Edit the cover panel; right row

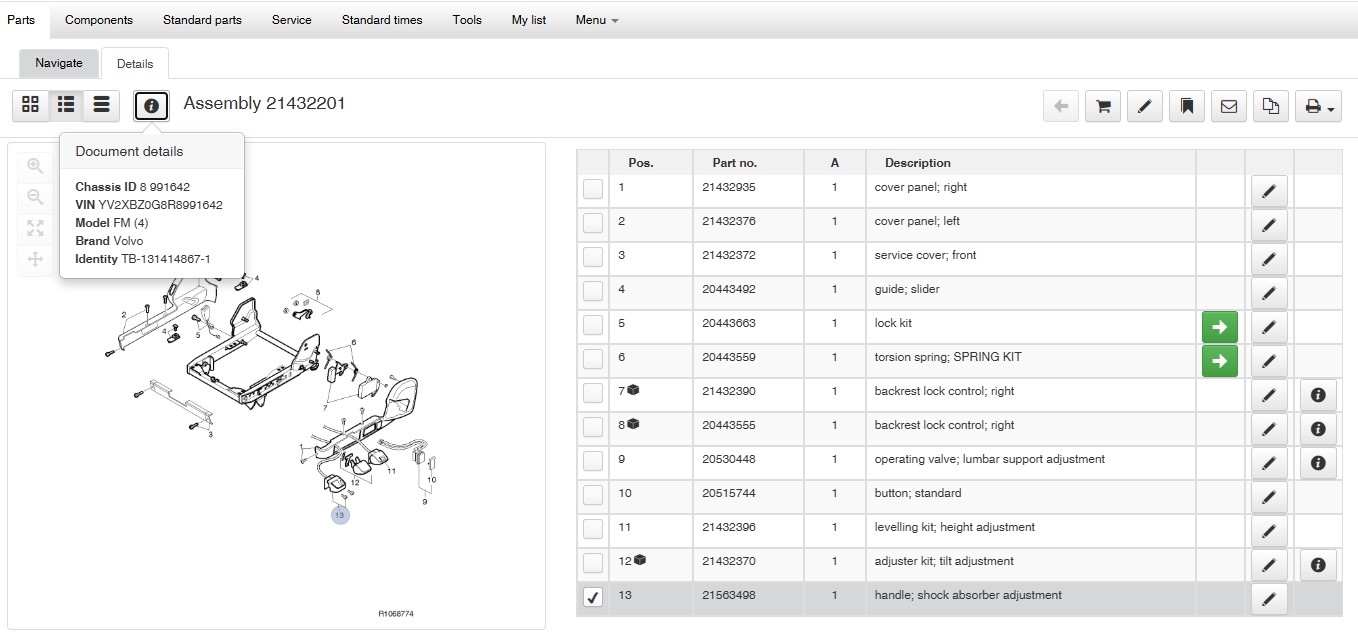1268,191
